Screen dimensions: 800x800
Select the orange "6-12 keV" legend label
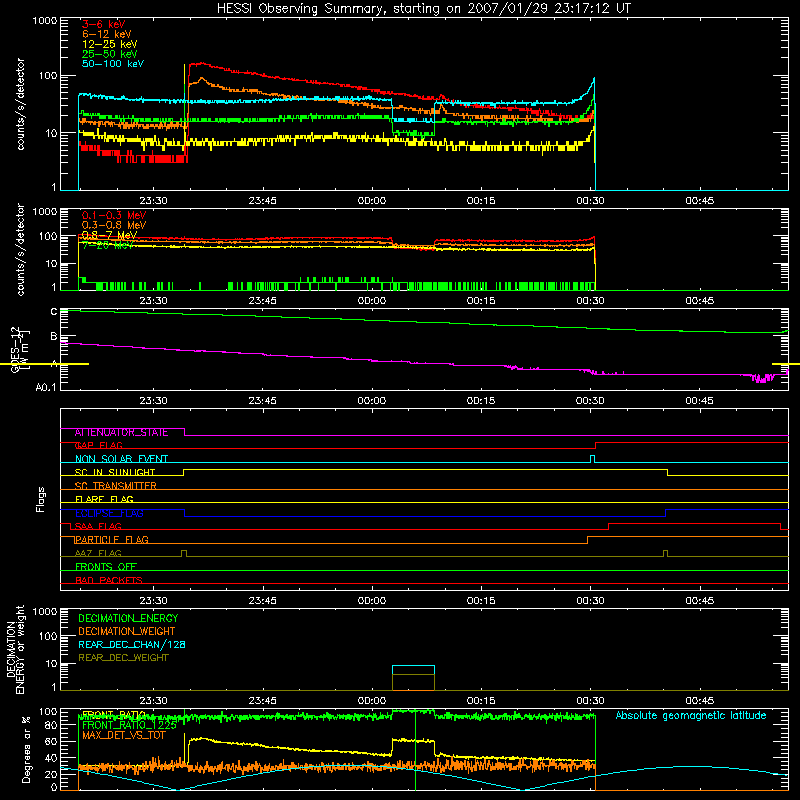[107, 34]
